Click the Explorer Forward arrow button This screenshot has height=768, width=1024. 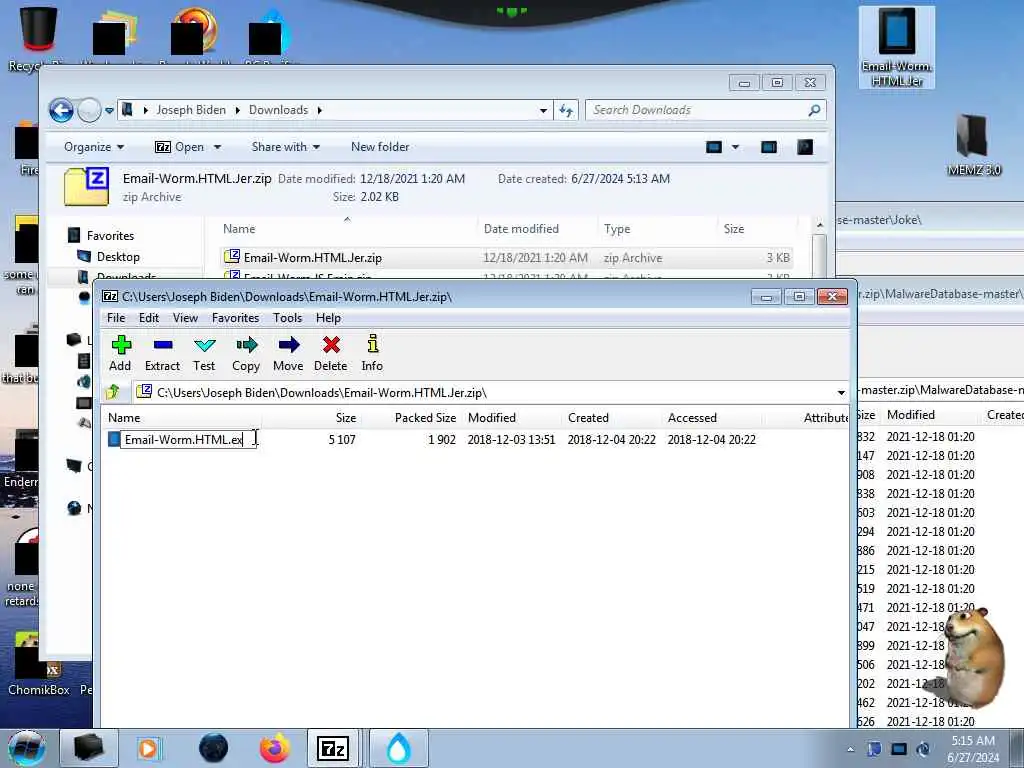click(89, 110)
